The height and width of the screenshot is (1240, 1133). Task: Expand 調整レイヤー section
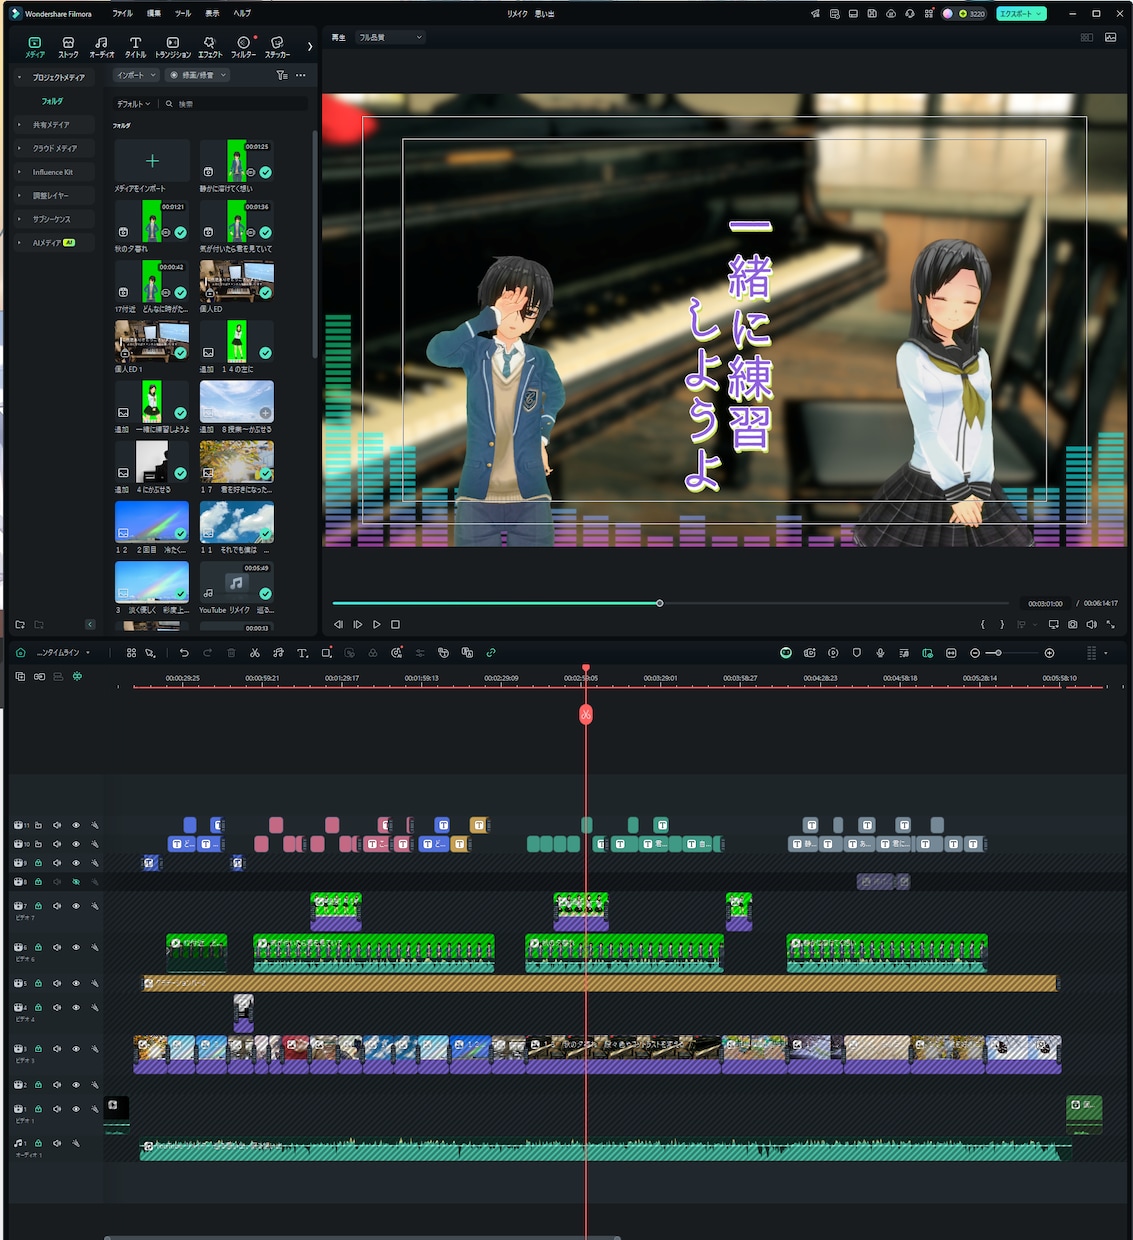[x=19, y=195]
